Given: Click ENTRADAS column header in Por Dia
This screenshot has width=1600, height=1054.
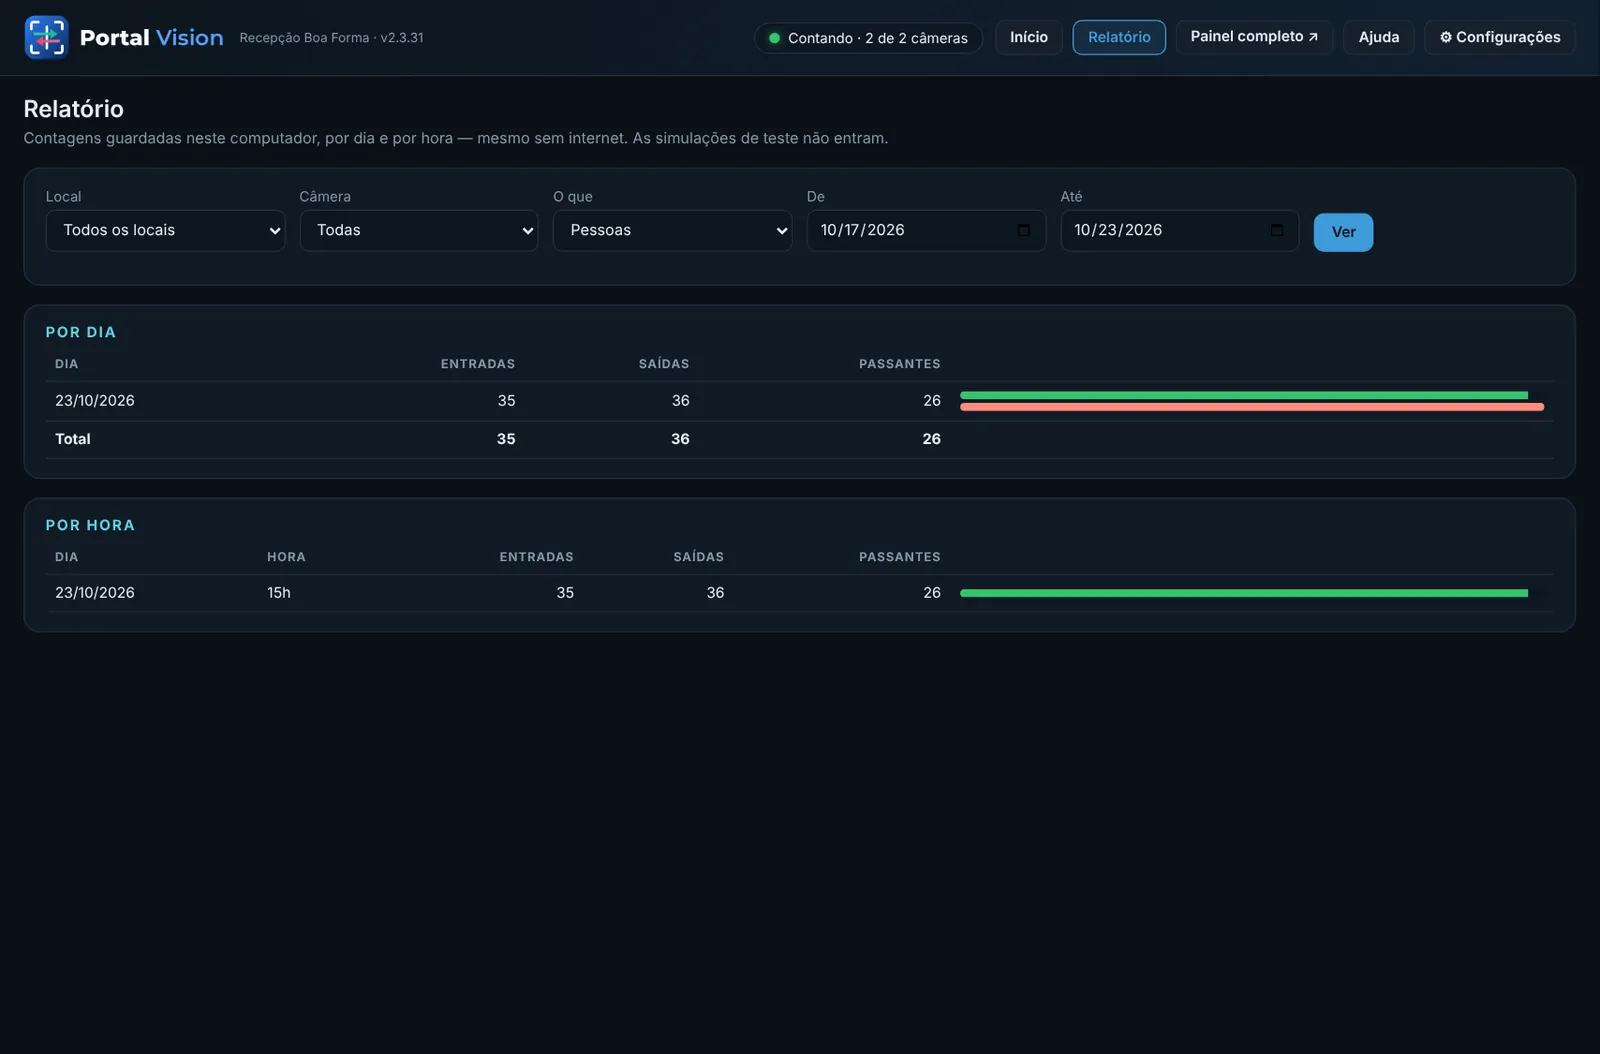Looking at the screenshot, I should click(478, 364).
